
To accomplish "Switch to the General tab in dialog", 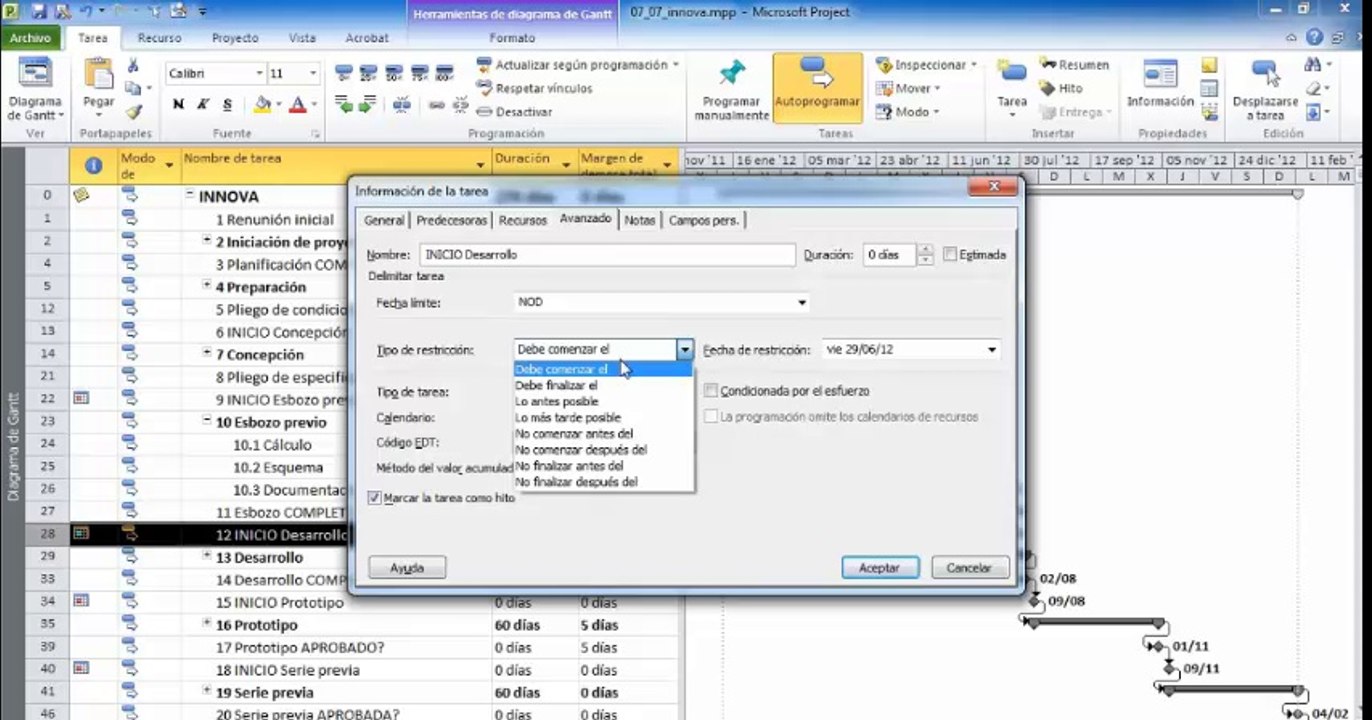I will 384,220.
